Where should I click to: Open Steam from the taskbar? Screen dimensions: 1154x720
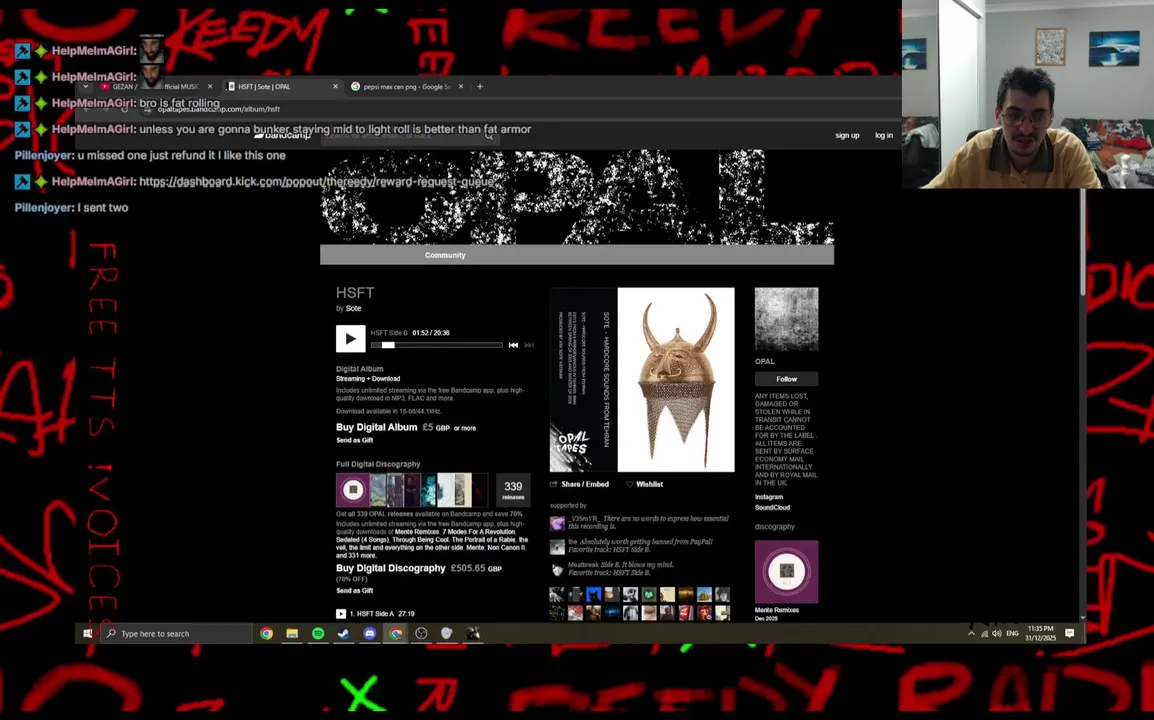(x=344, y=633)
